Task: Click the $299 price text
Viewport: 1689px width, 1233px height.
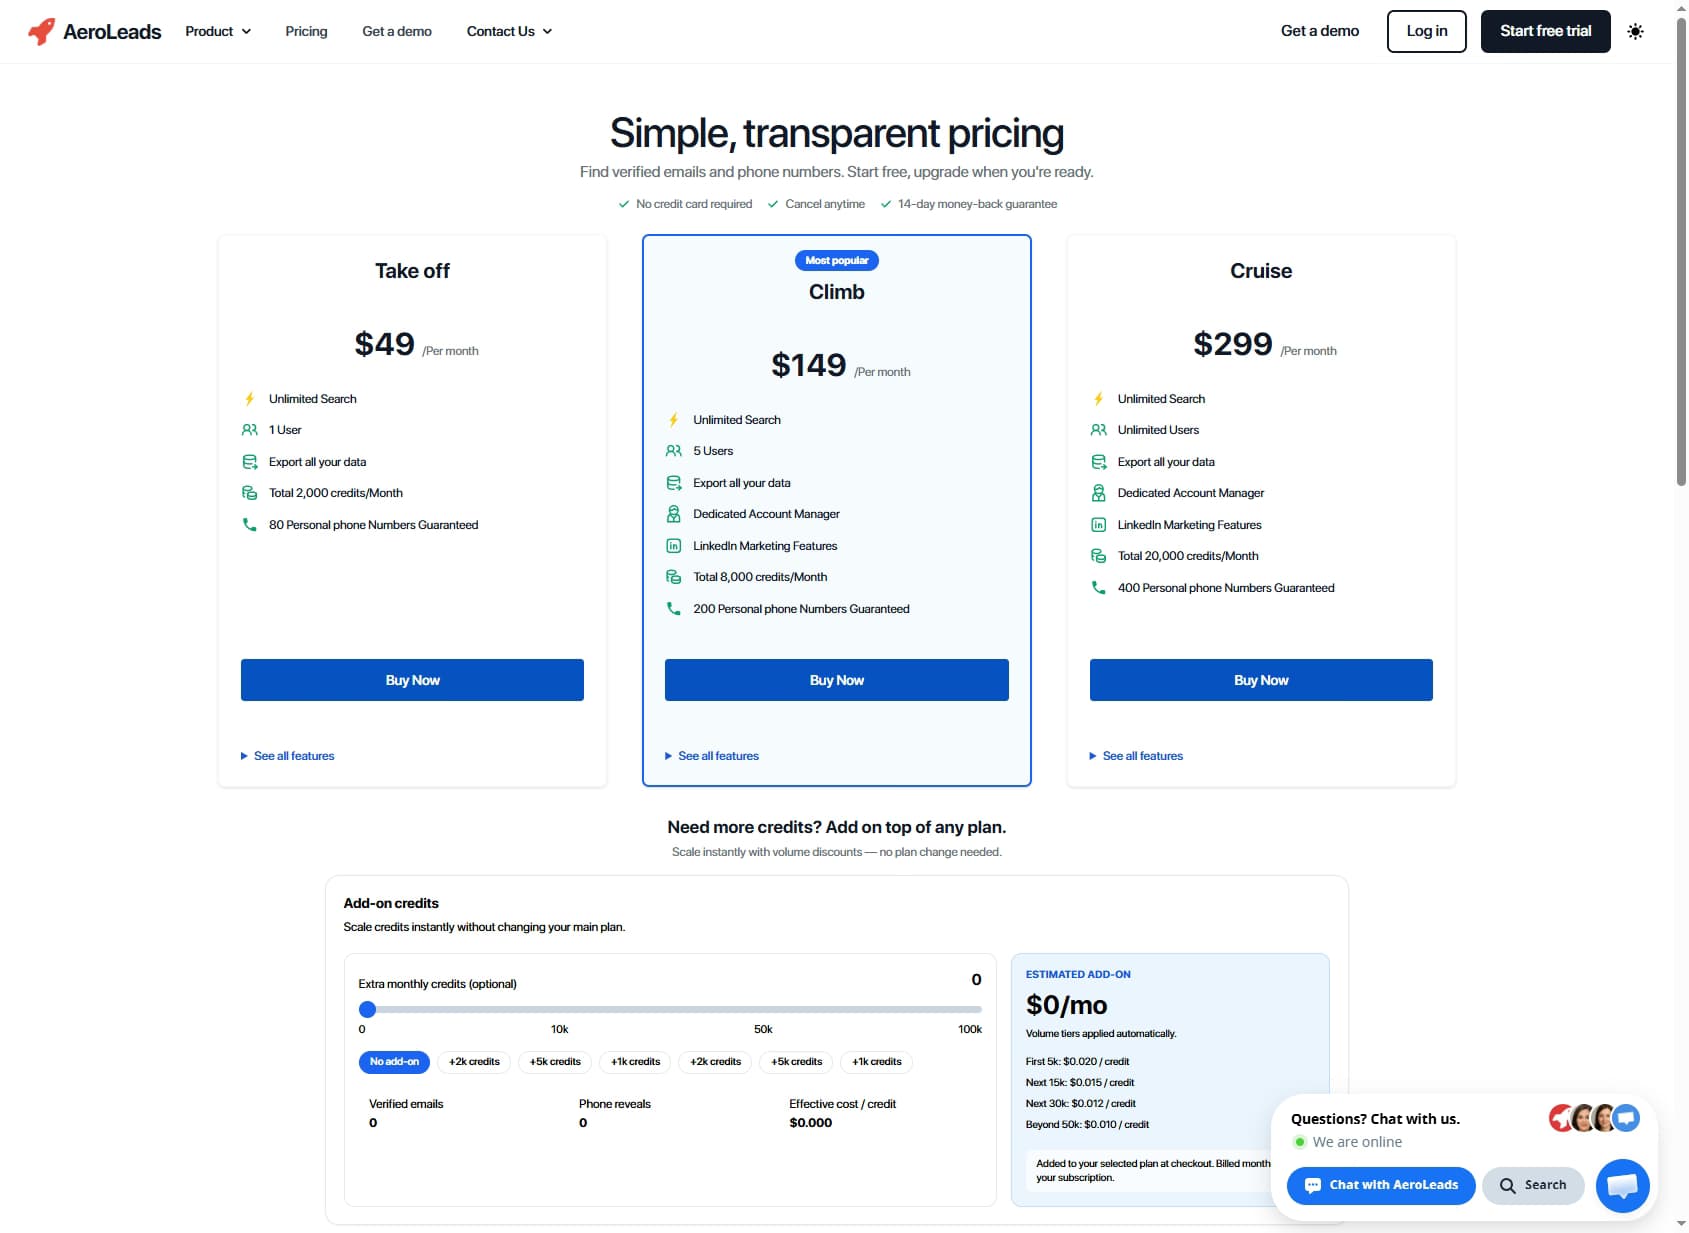Action: (1233, 344)
